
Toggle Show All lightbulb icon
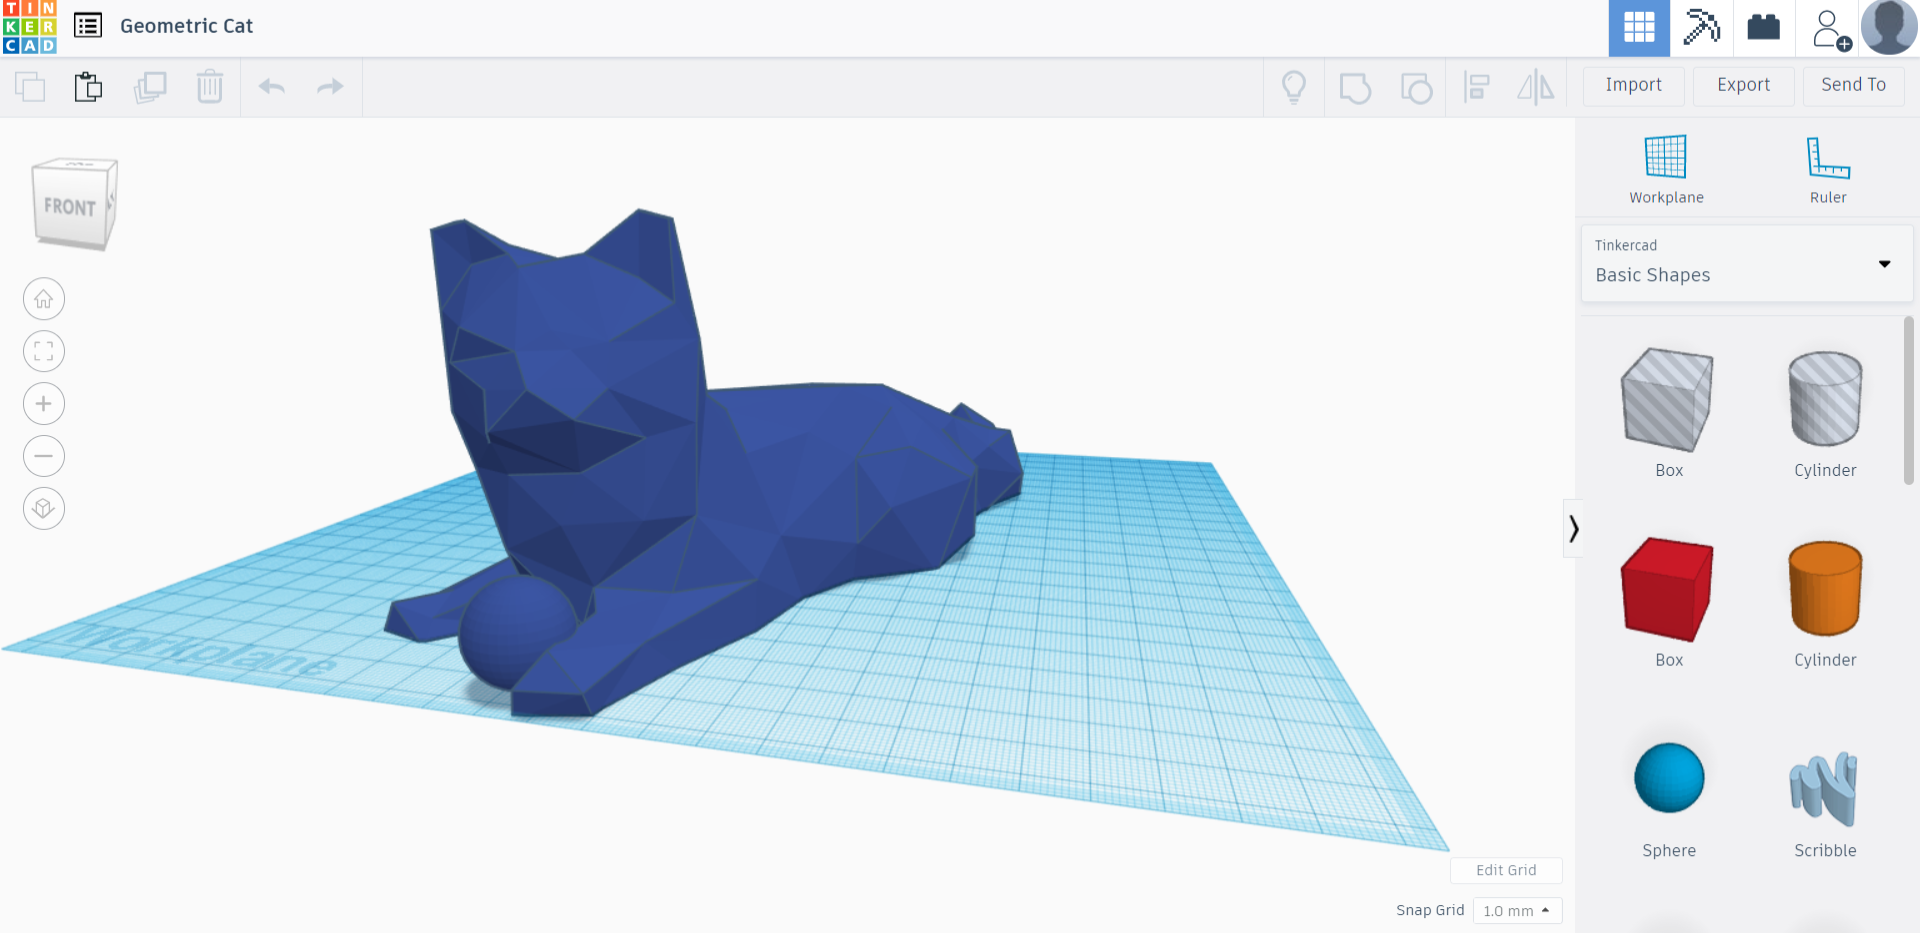click(x=1293, y=87)
